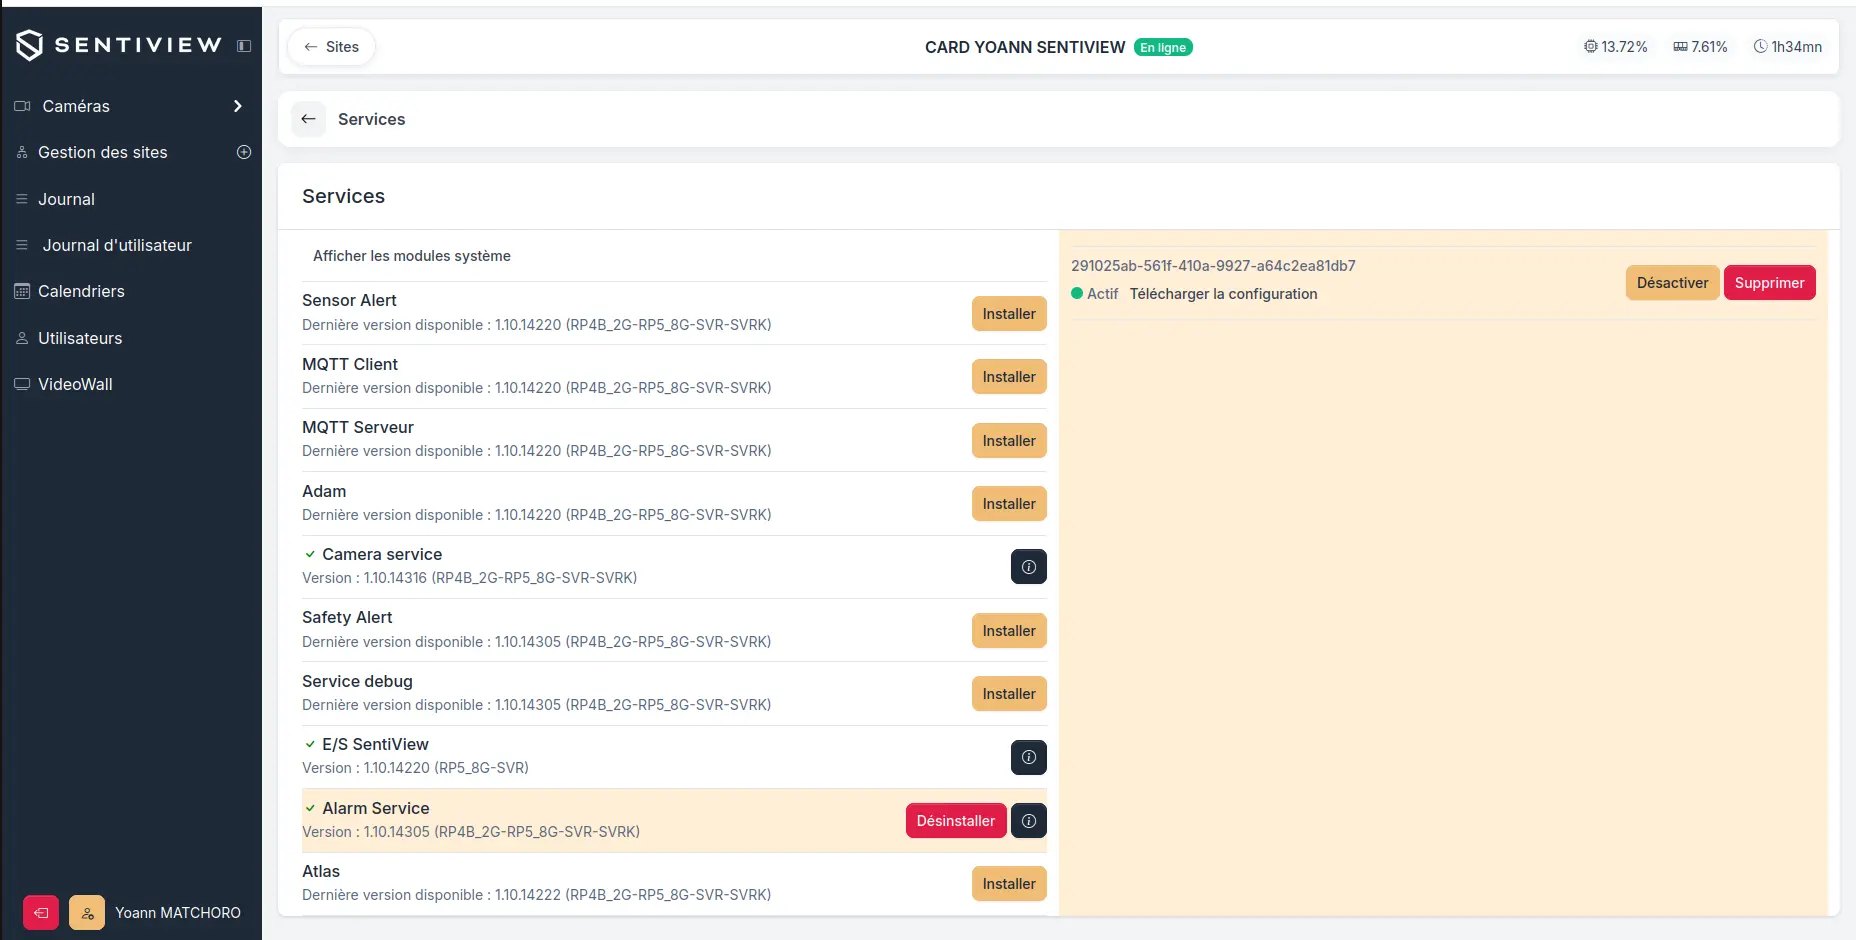Click the CARD YOANN SENTIVIEW site title

pyautogui.click(x=1025, y=47)
